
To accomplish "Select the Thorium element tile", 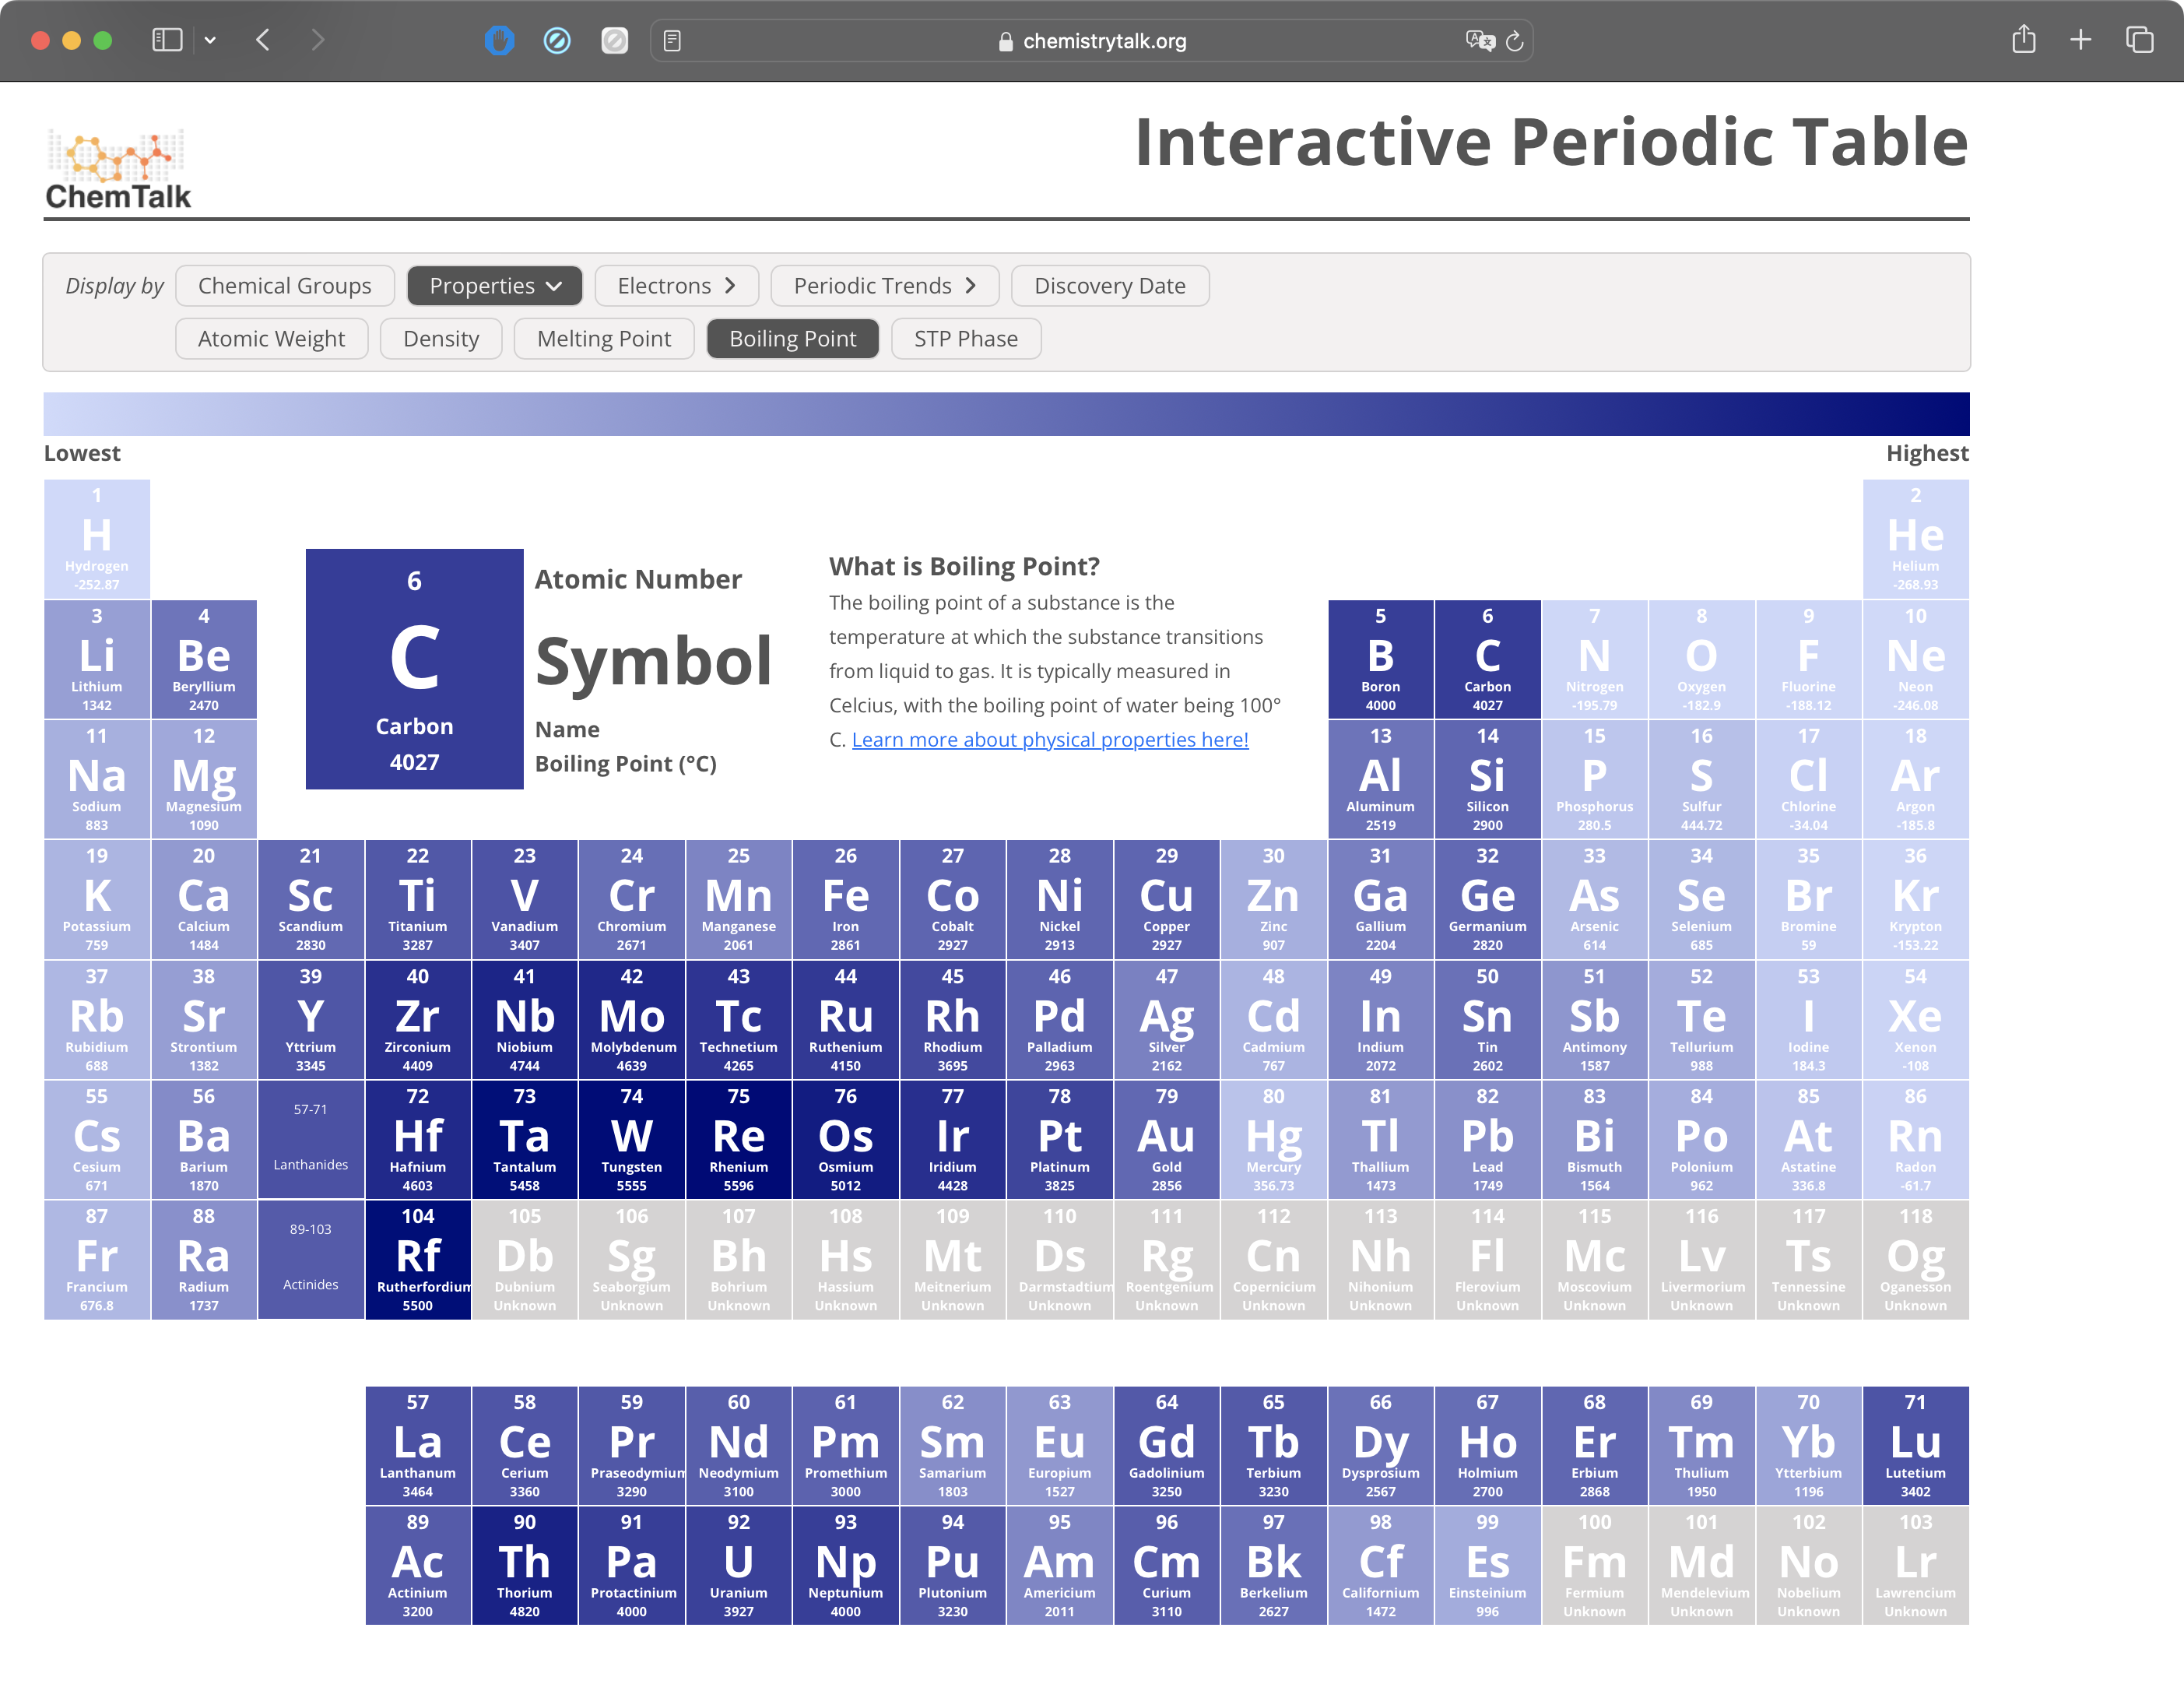I will 524,1565.
